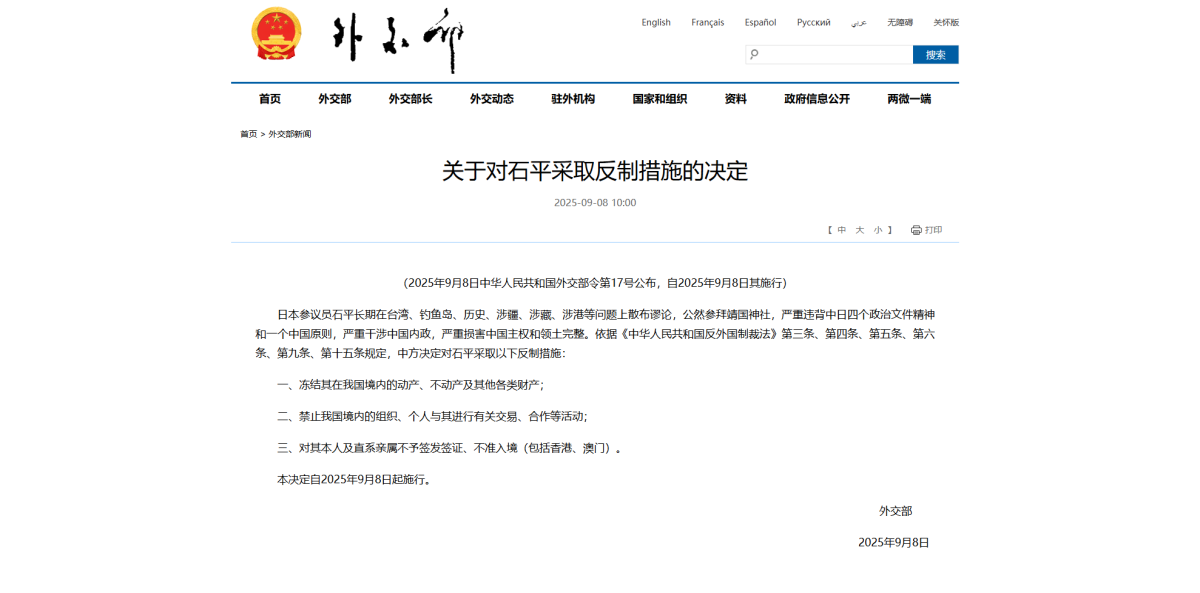Click the 外交部 calligraphy logo
Viewport: 1200px width, 593px height.
(x=398, y=40)
